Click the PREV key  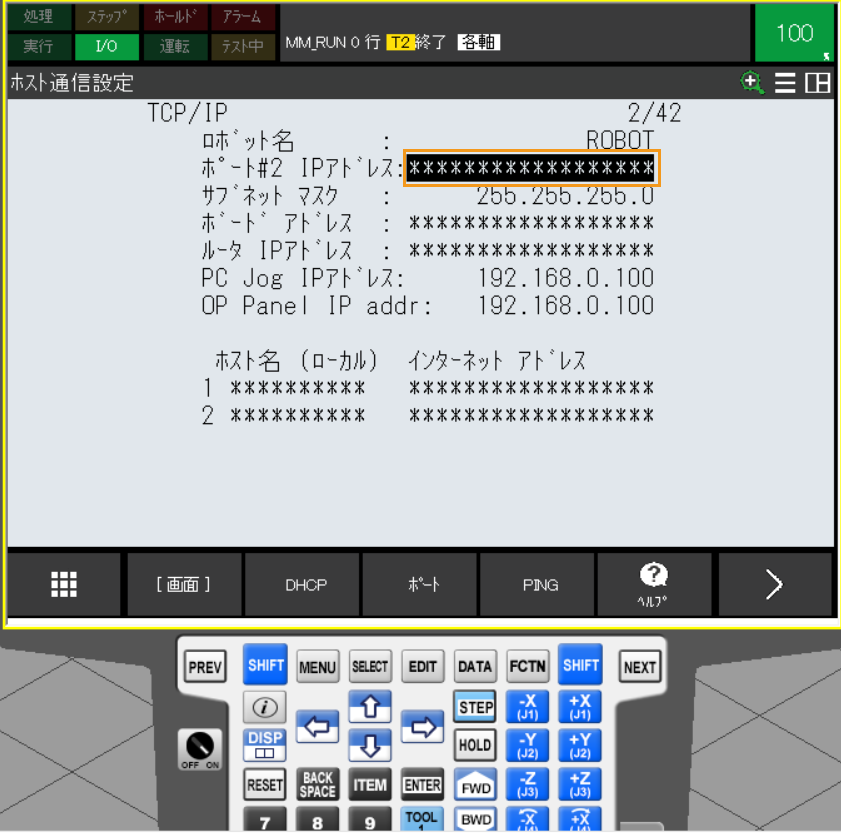(x=205, y=667)
